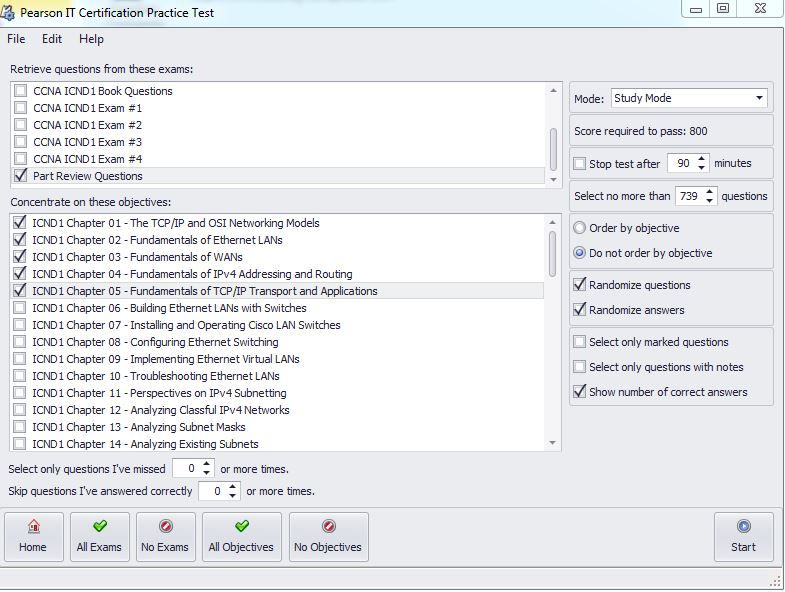Check ICND1 Chapter 09 objective checkbox

click(x=20, y=359)
